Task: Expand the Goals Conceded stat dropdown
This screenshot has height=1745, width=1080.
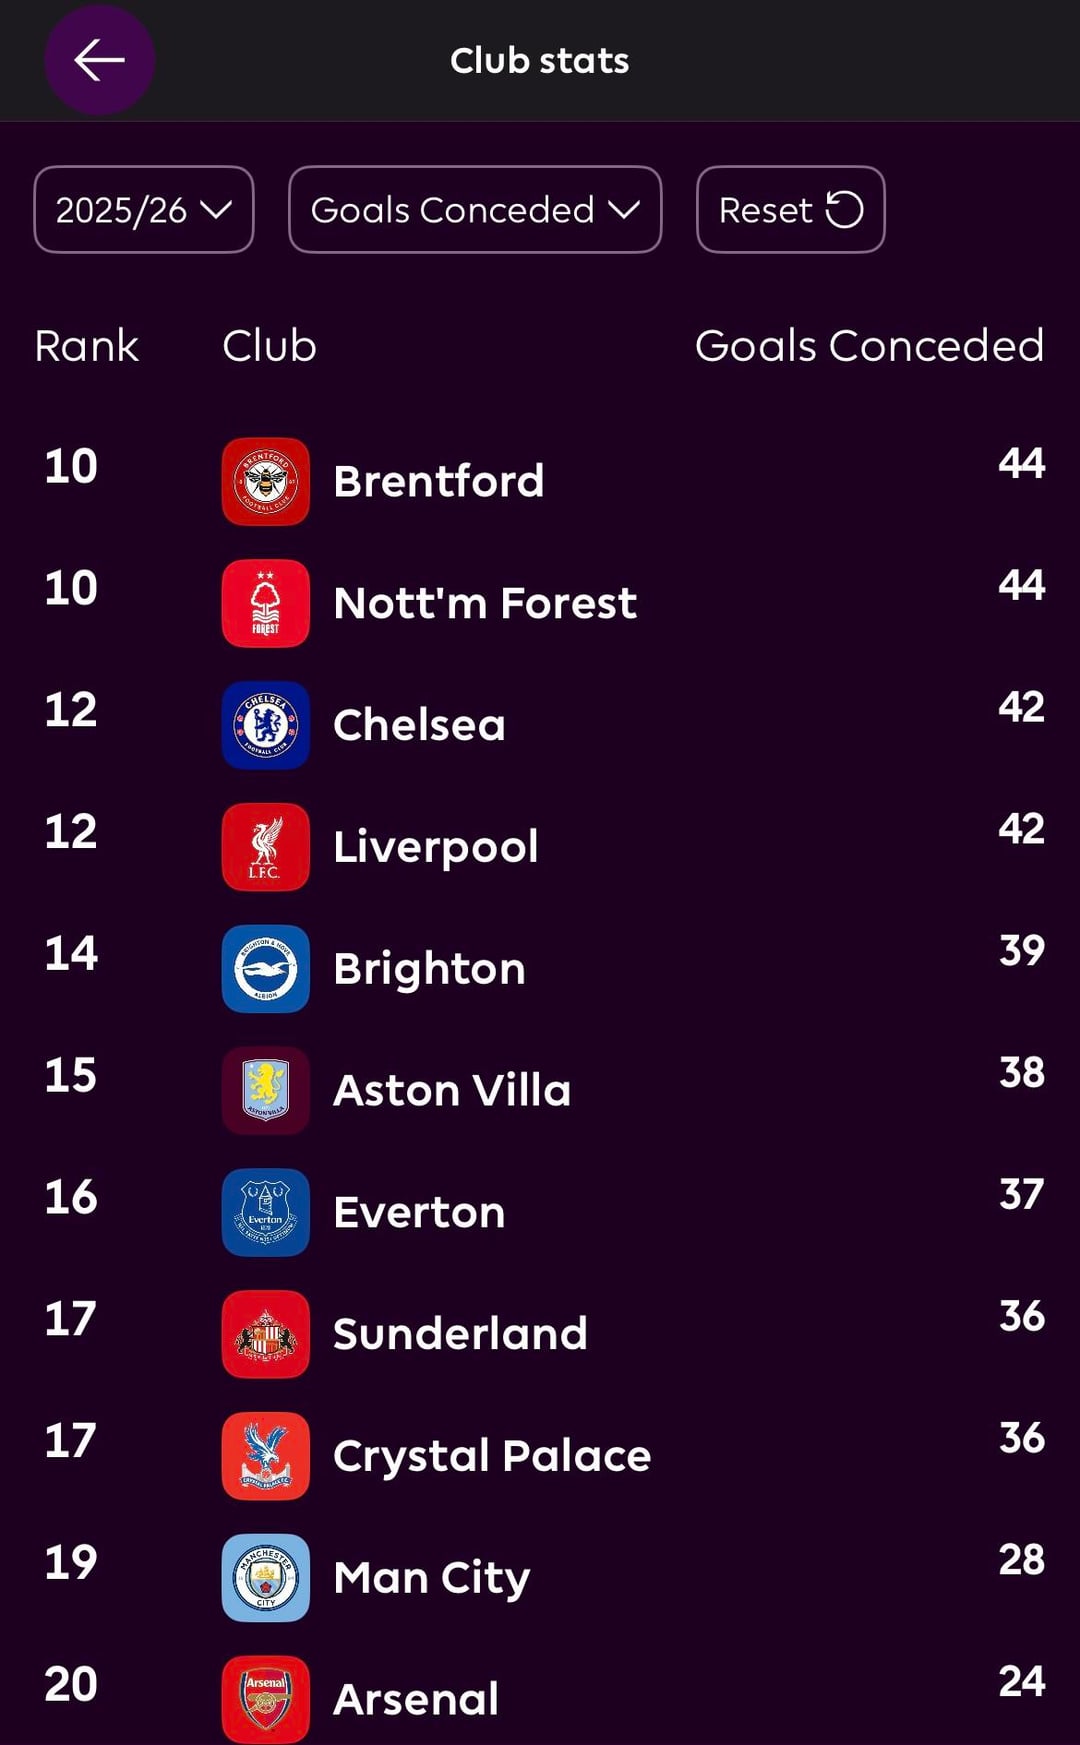Action: (475, 210)
